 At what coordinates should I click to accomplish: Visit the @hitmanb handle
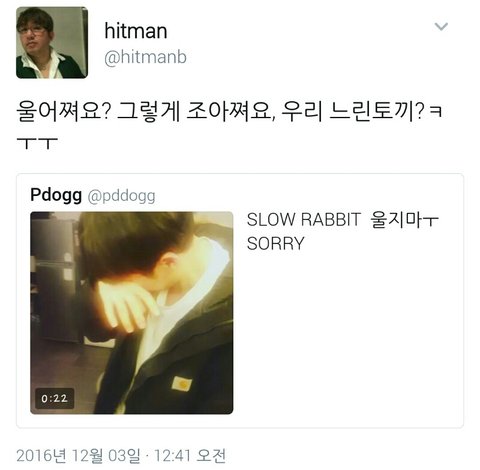pos(145,57)
